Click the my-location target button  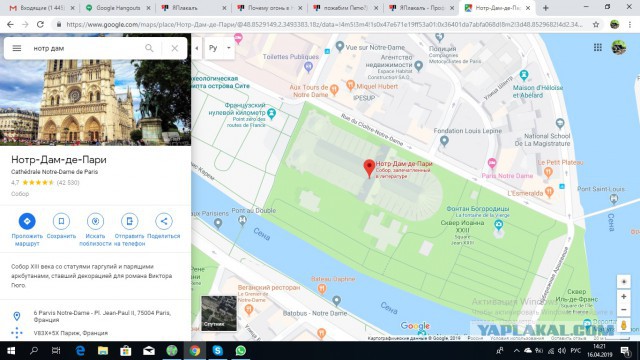pyautogui.click(x=623, y=282)
